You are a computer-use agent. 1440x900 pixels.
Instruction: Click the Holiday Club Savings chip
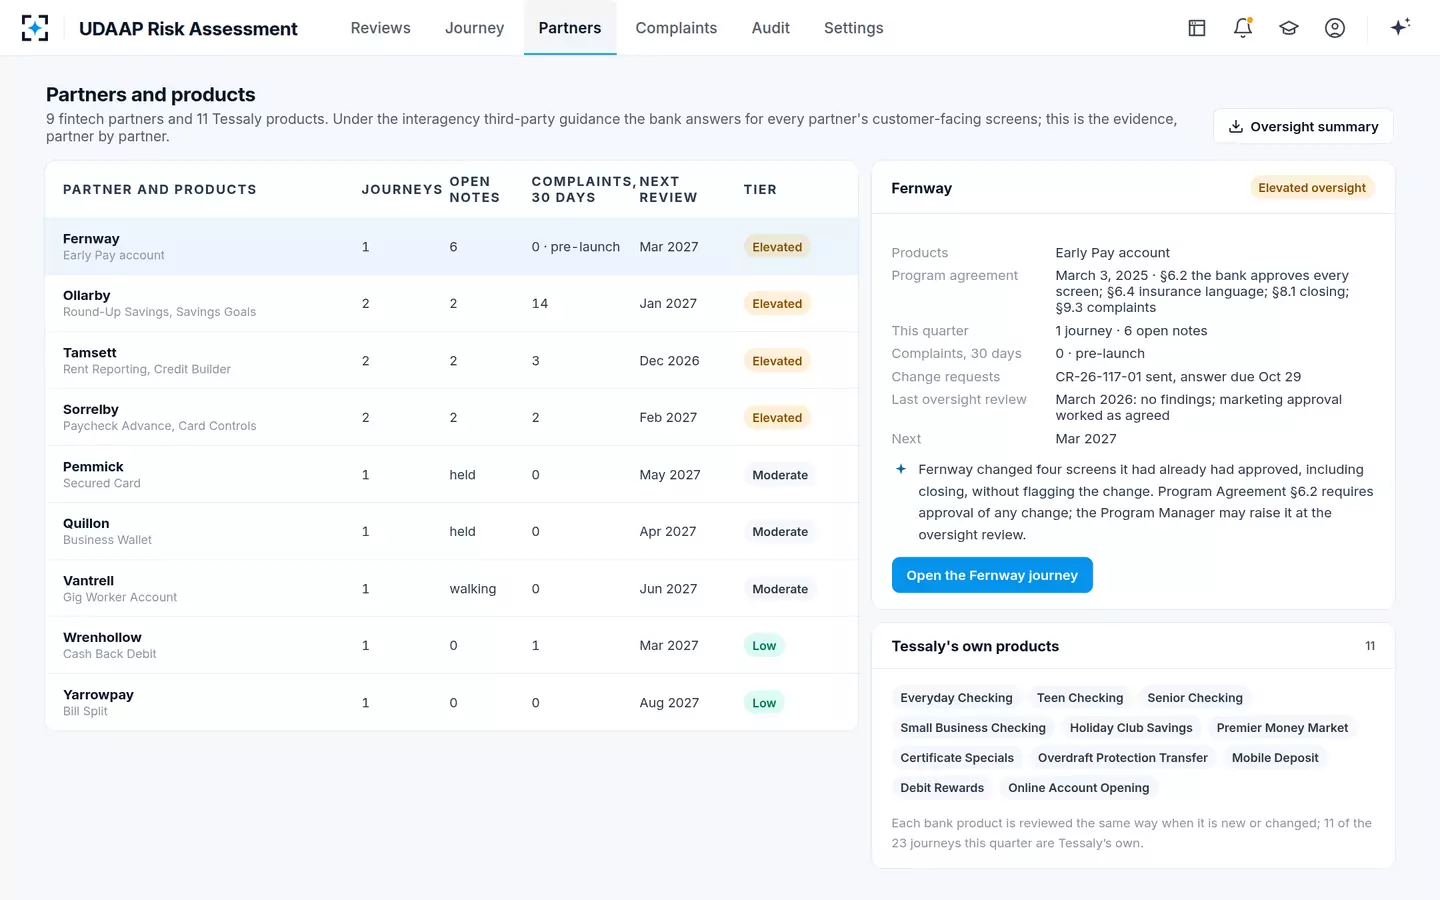1131,728
